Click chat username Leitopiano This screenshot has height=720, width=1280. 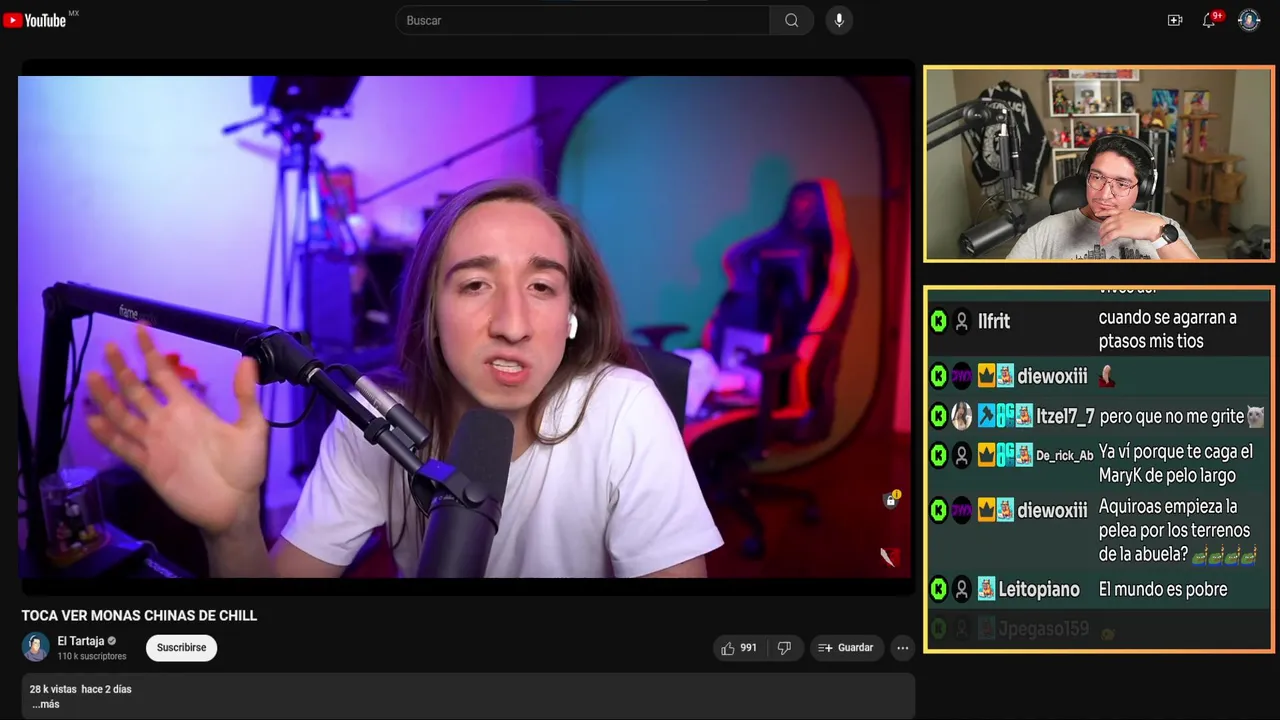pos(1039,590)
